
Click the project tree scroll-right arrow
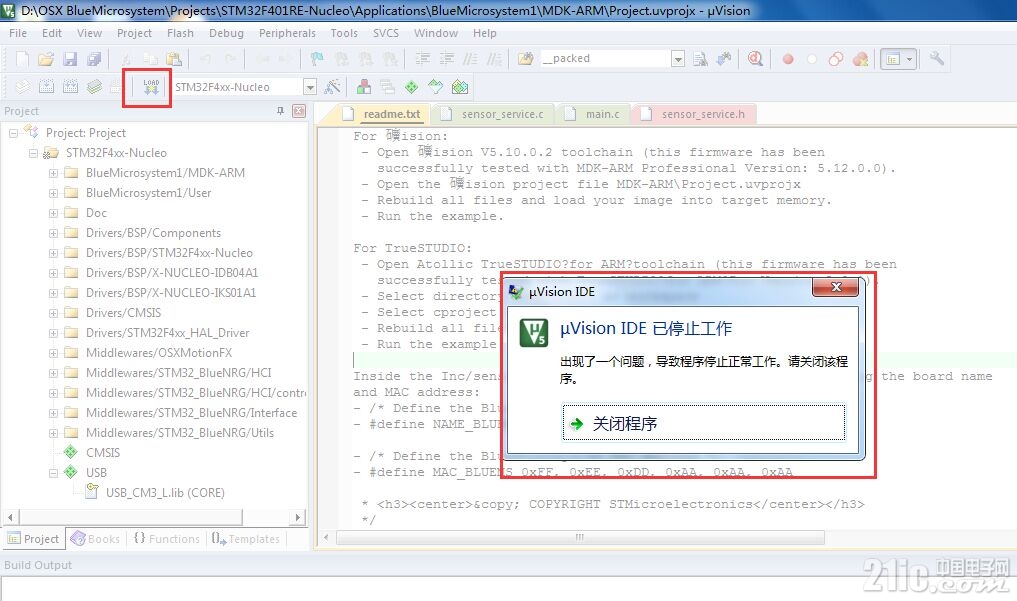click(297, 517)
